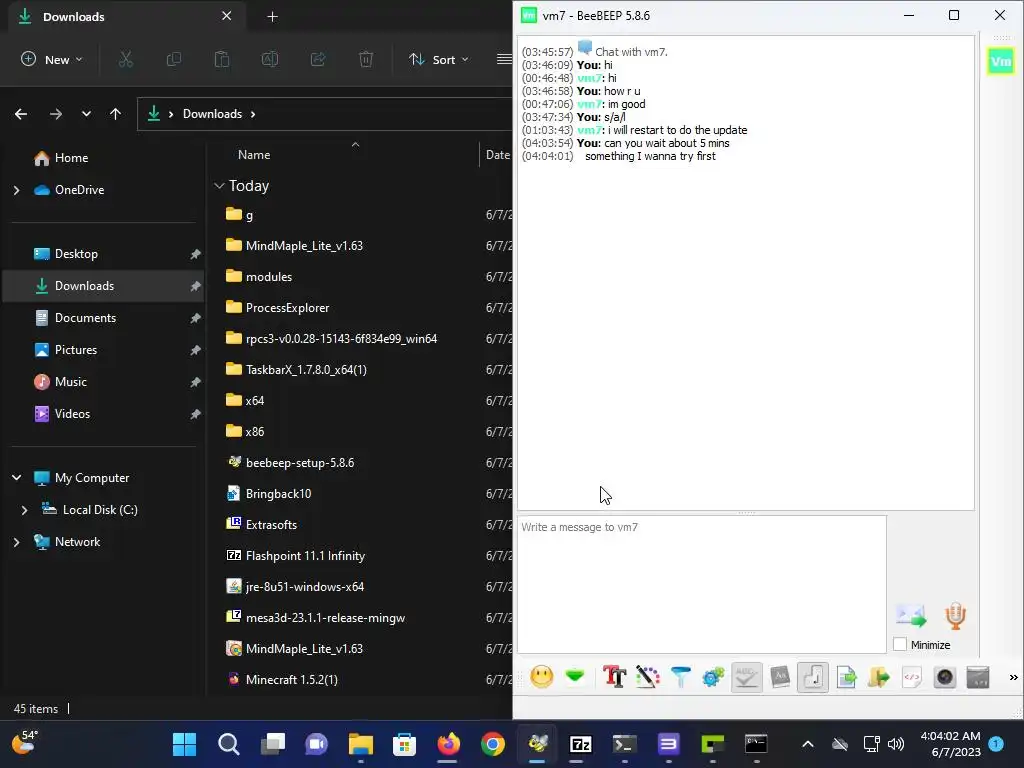Select the beebeep-setup-5.8.6 file

click(x=290, y=462)
